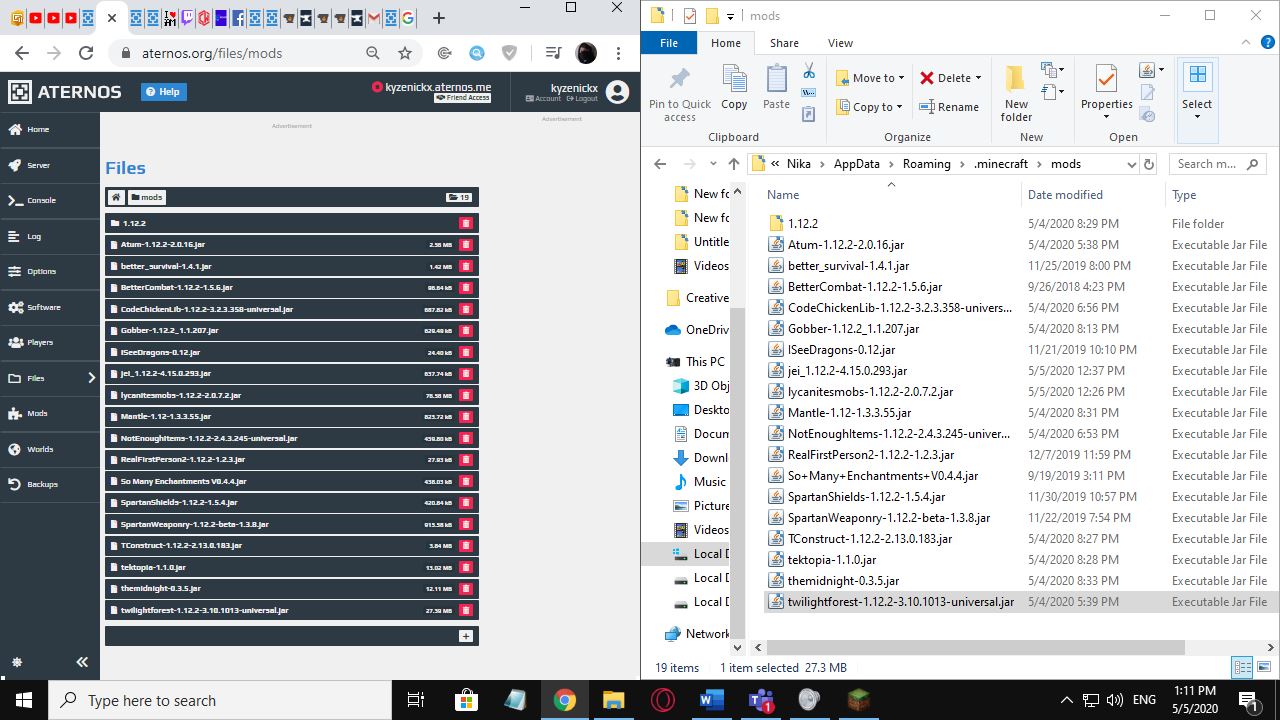Click the Copy button in Clipboard group
This screenshot has width=1280, height=720.
[x=734, y=88]
